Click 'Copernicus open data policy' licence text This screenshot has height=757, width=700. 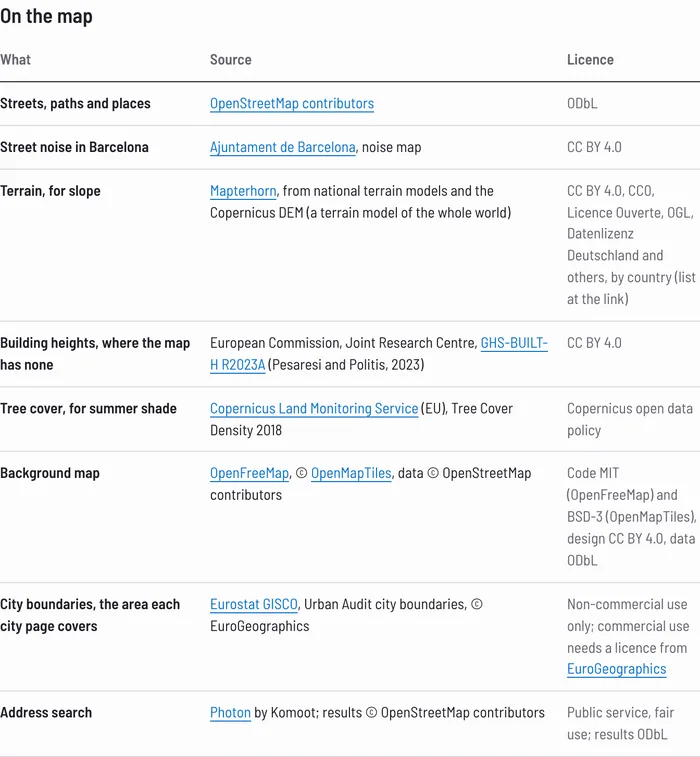(630, 419)
